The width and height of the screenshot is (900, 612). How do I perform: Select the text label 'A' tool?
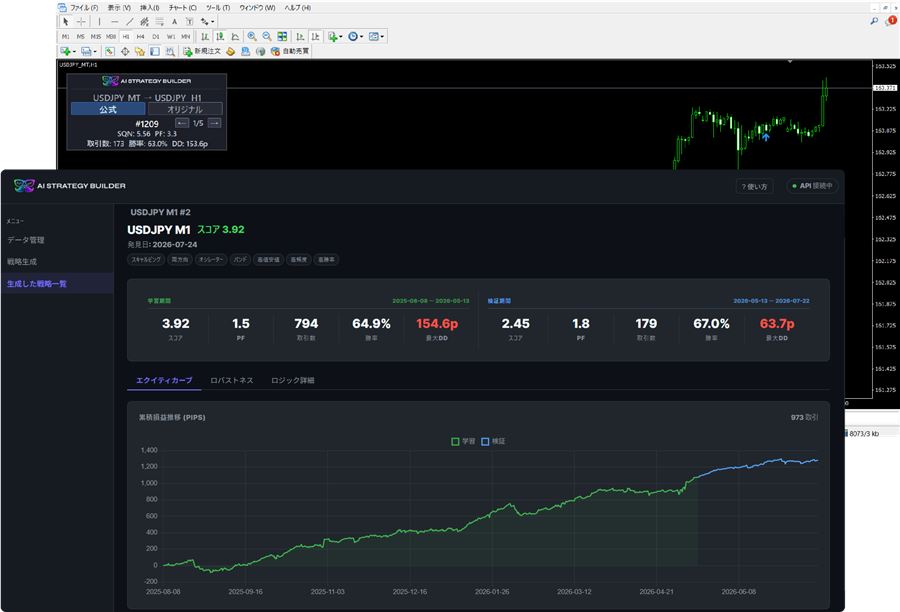coord(174,22)
